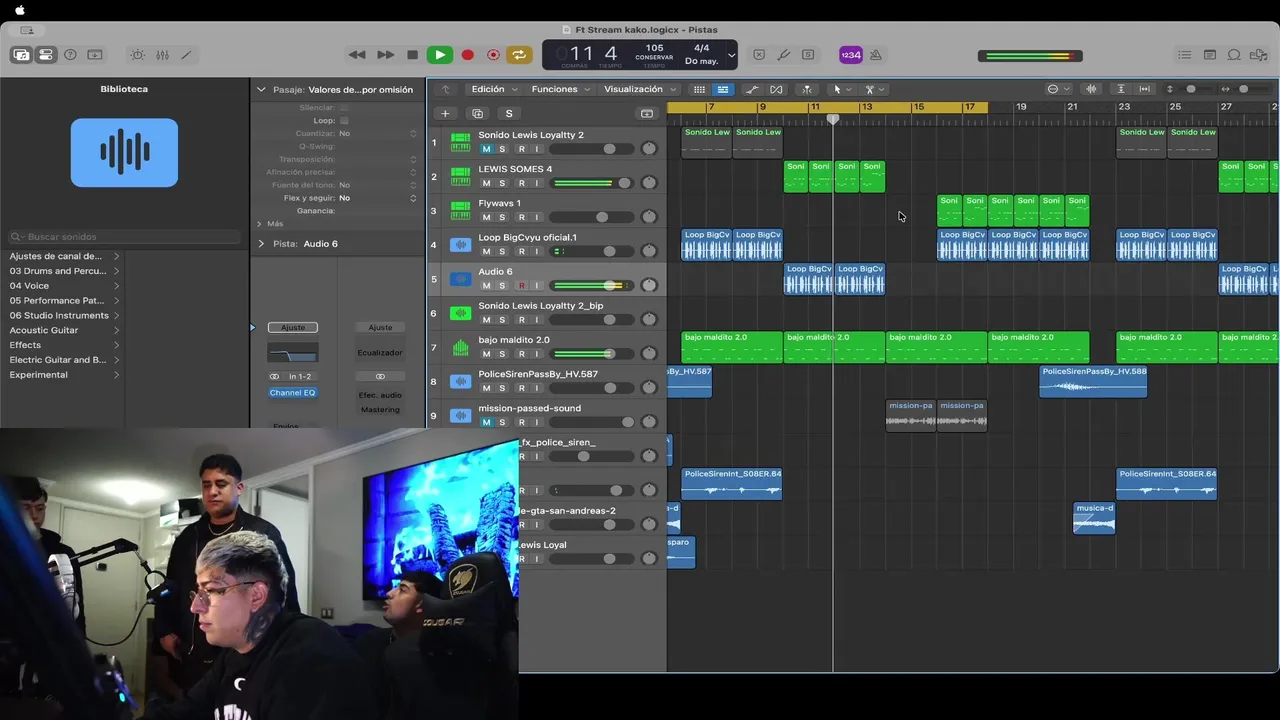Toggle the yellow Cycle button
Viewport: 1280px width, 720px height.
tap(519, 55)
